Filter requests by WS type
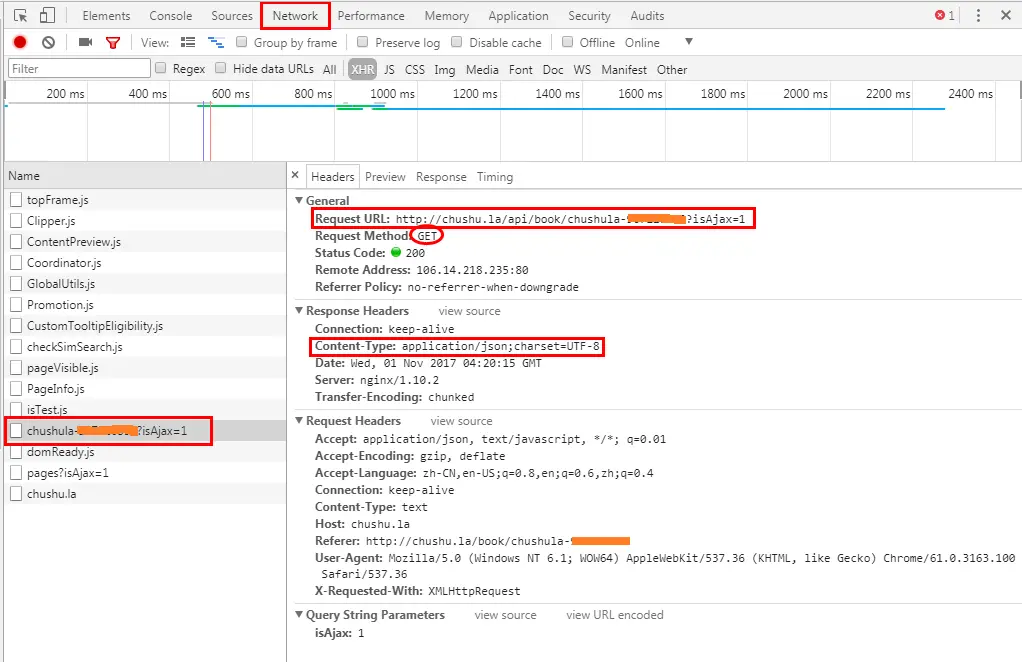 point(582,69)
